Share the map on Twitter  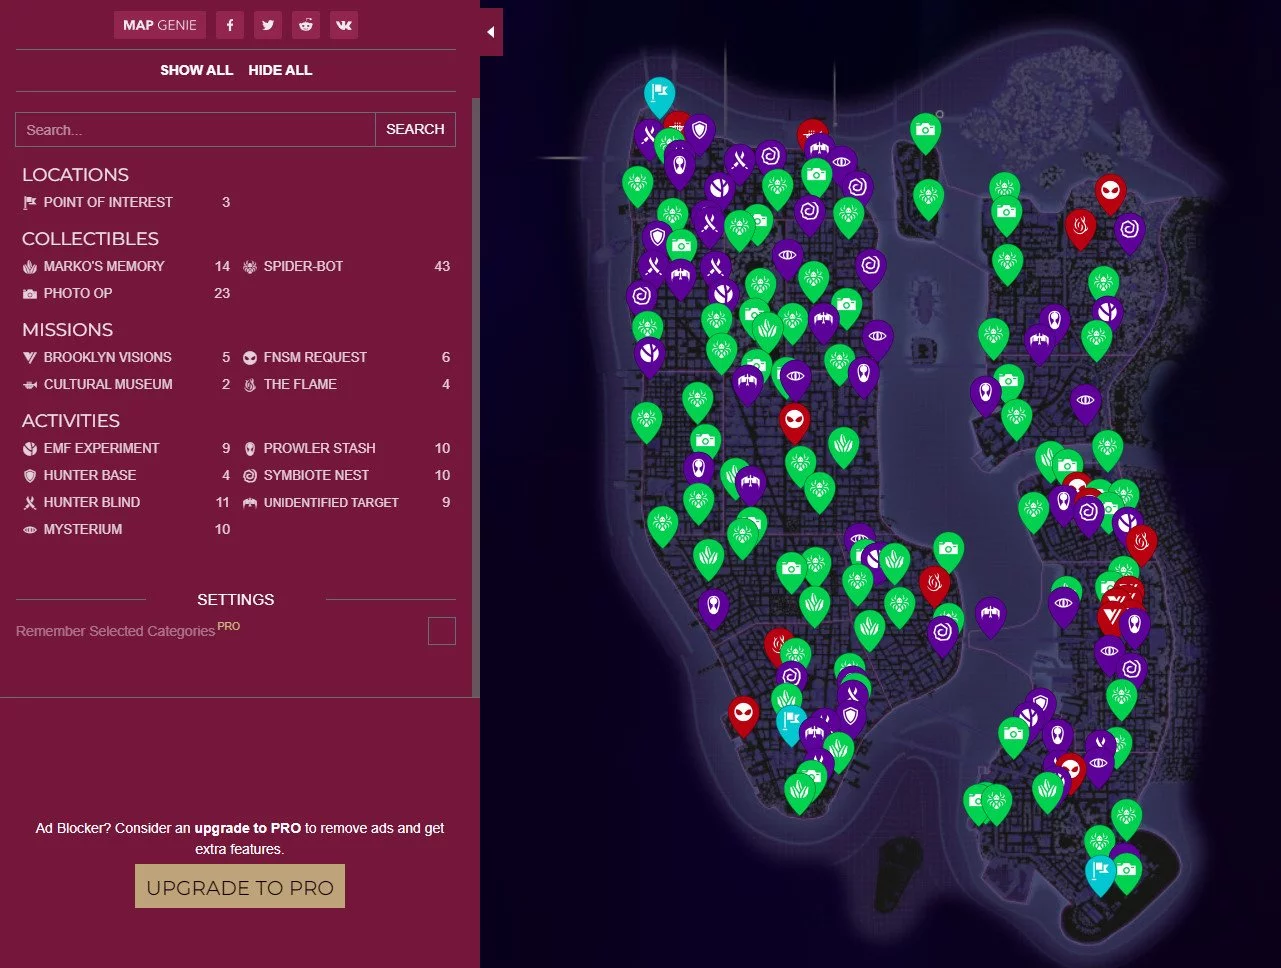268,25
